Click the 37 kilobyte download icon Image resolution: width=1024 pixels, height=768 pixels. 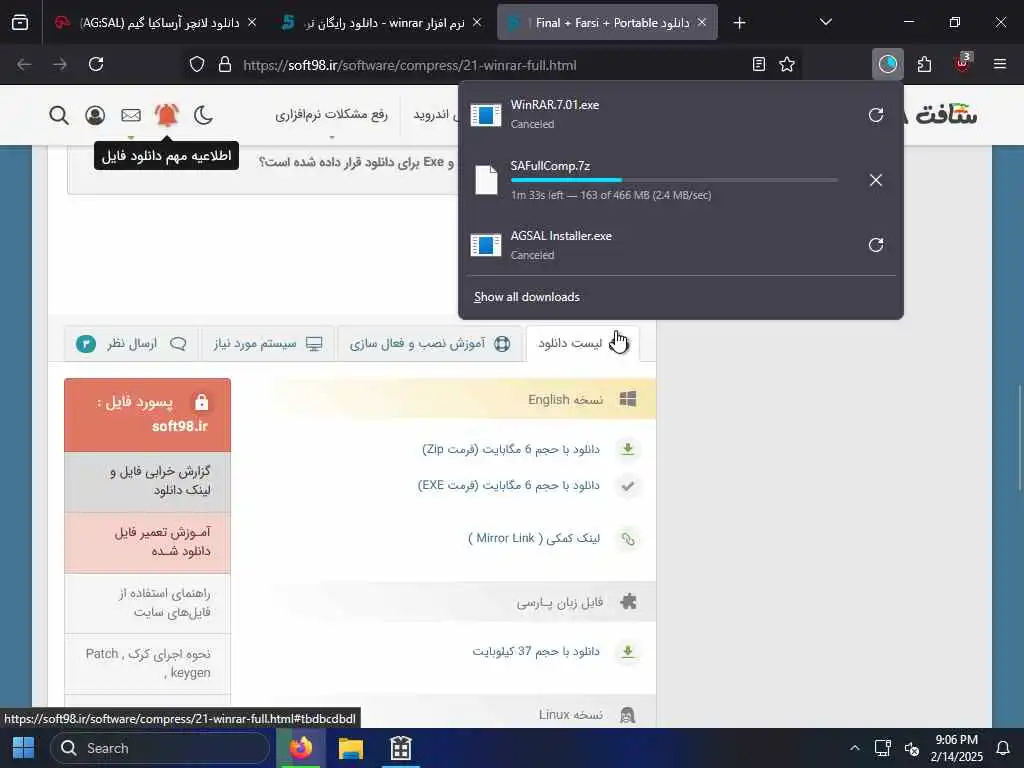point(628,652)
